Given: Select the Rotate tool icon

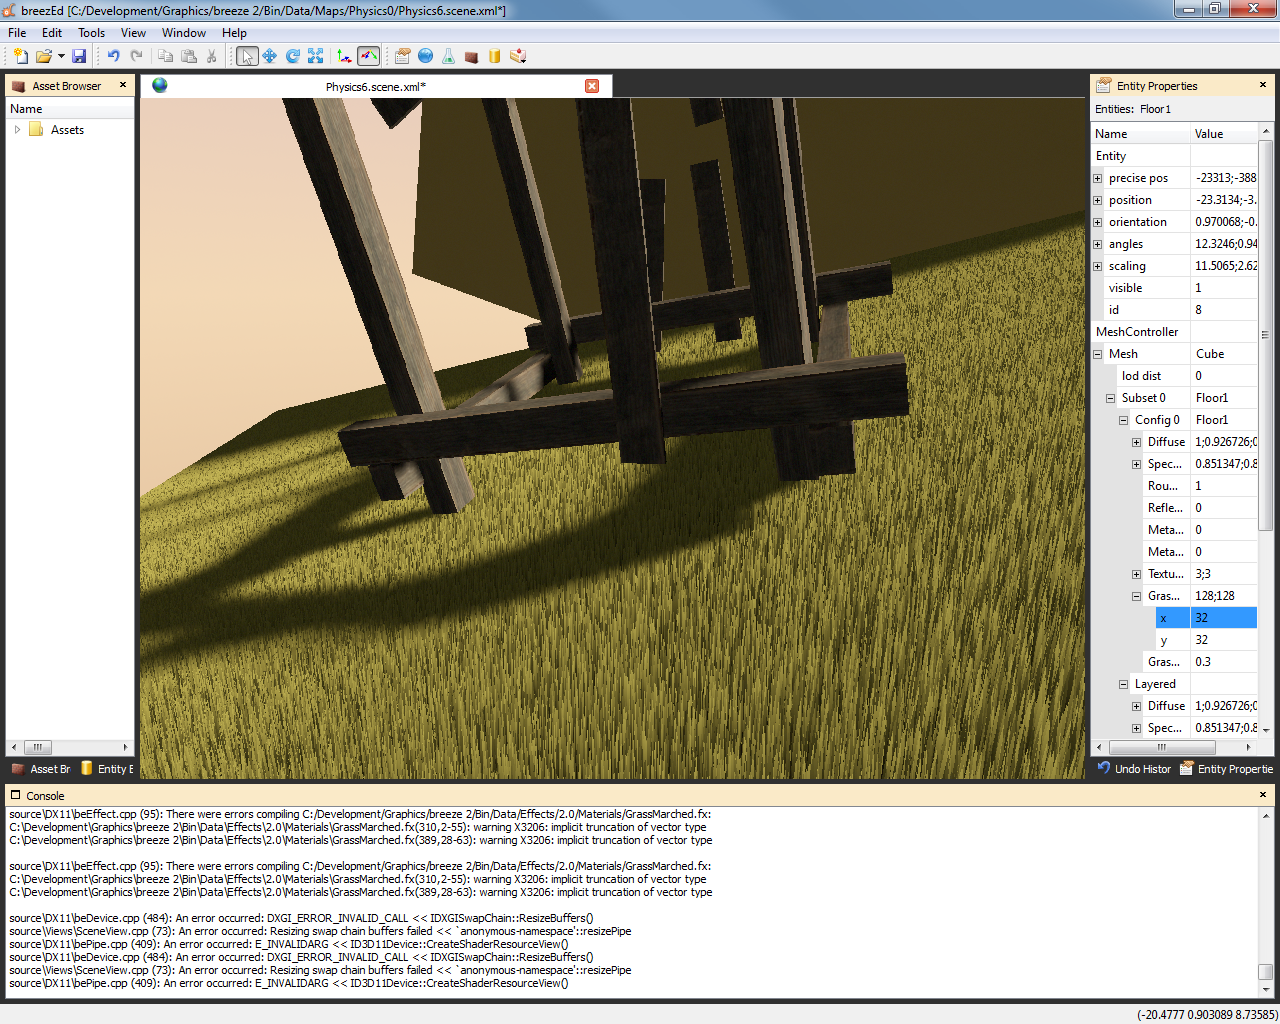Looking at the screenshot, I should (293, 56).
